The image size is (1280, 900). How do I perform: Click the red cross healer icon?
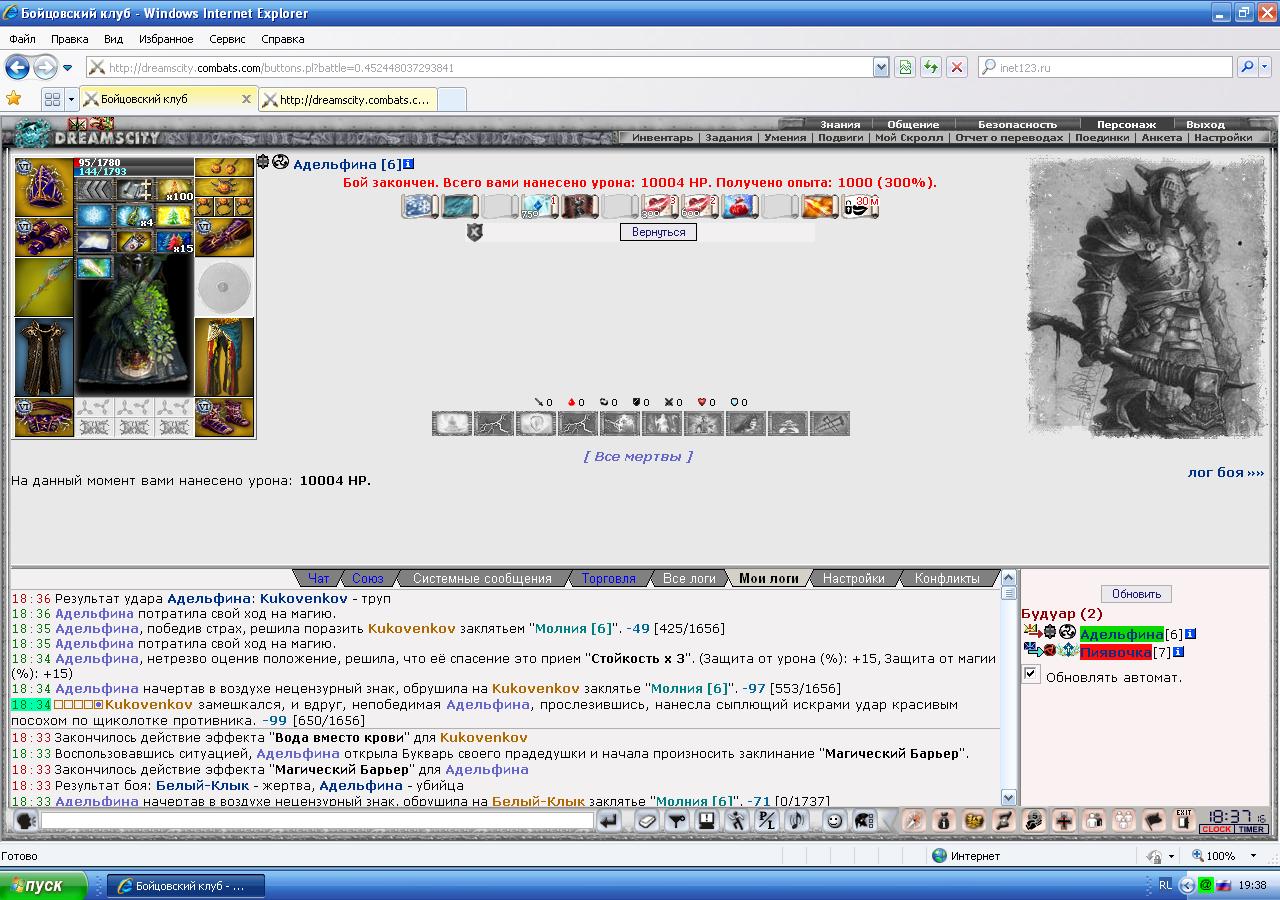point(1064,821)
